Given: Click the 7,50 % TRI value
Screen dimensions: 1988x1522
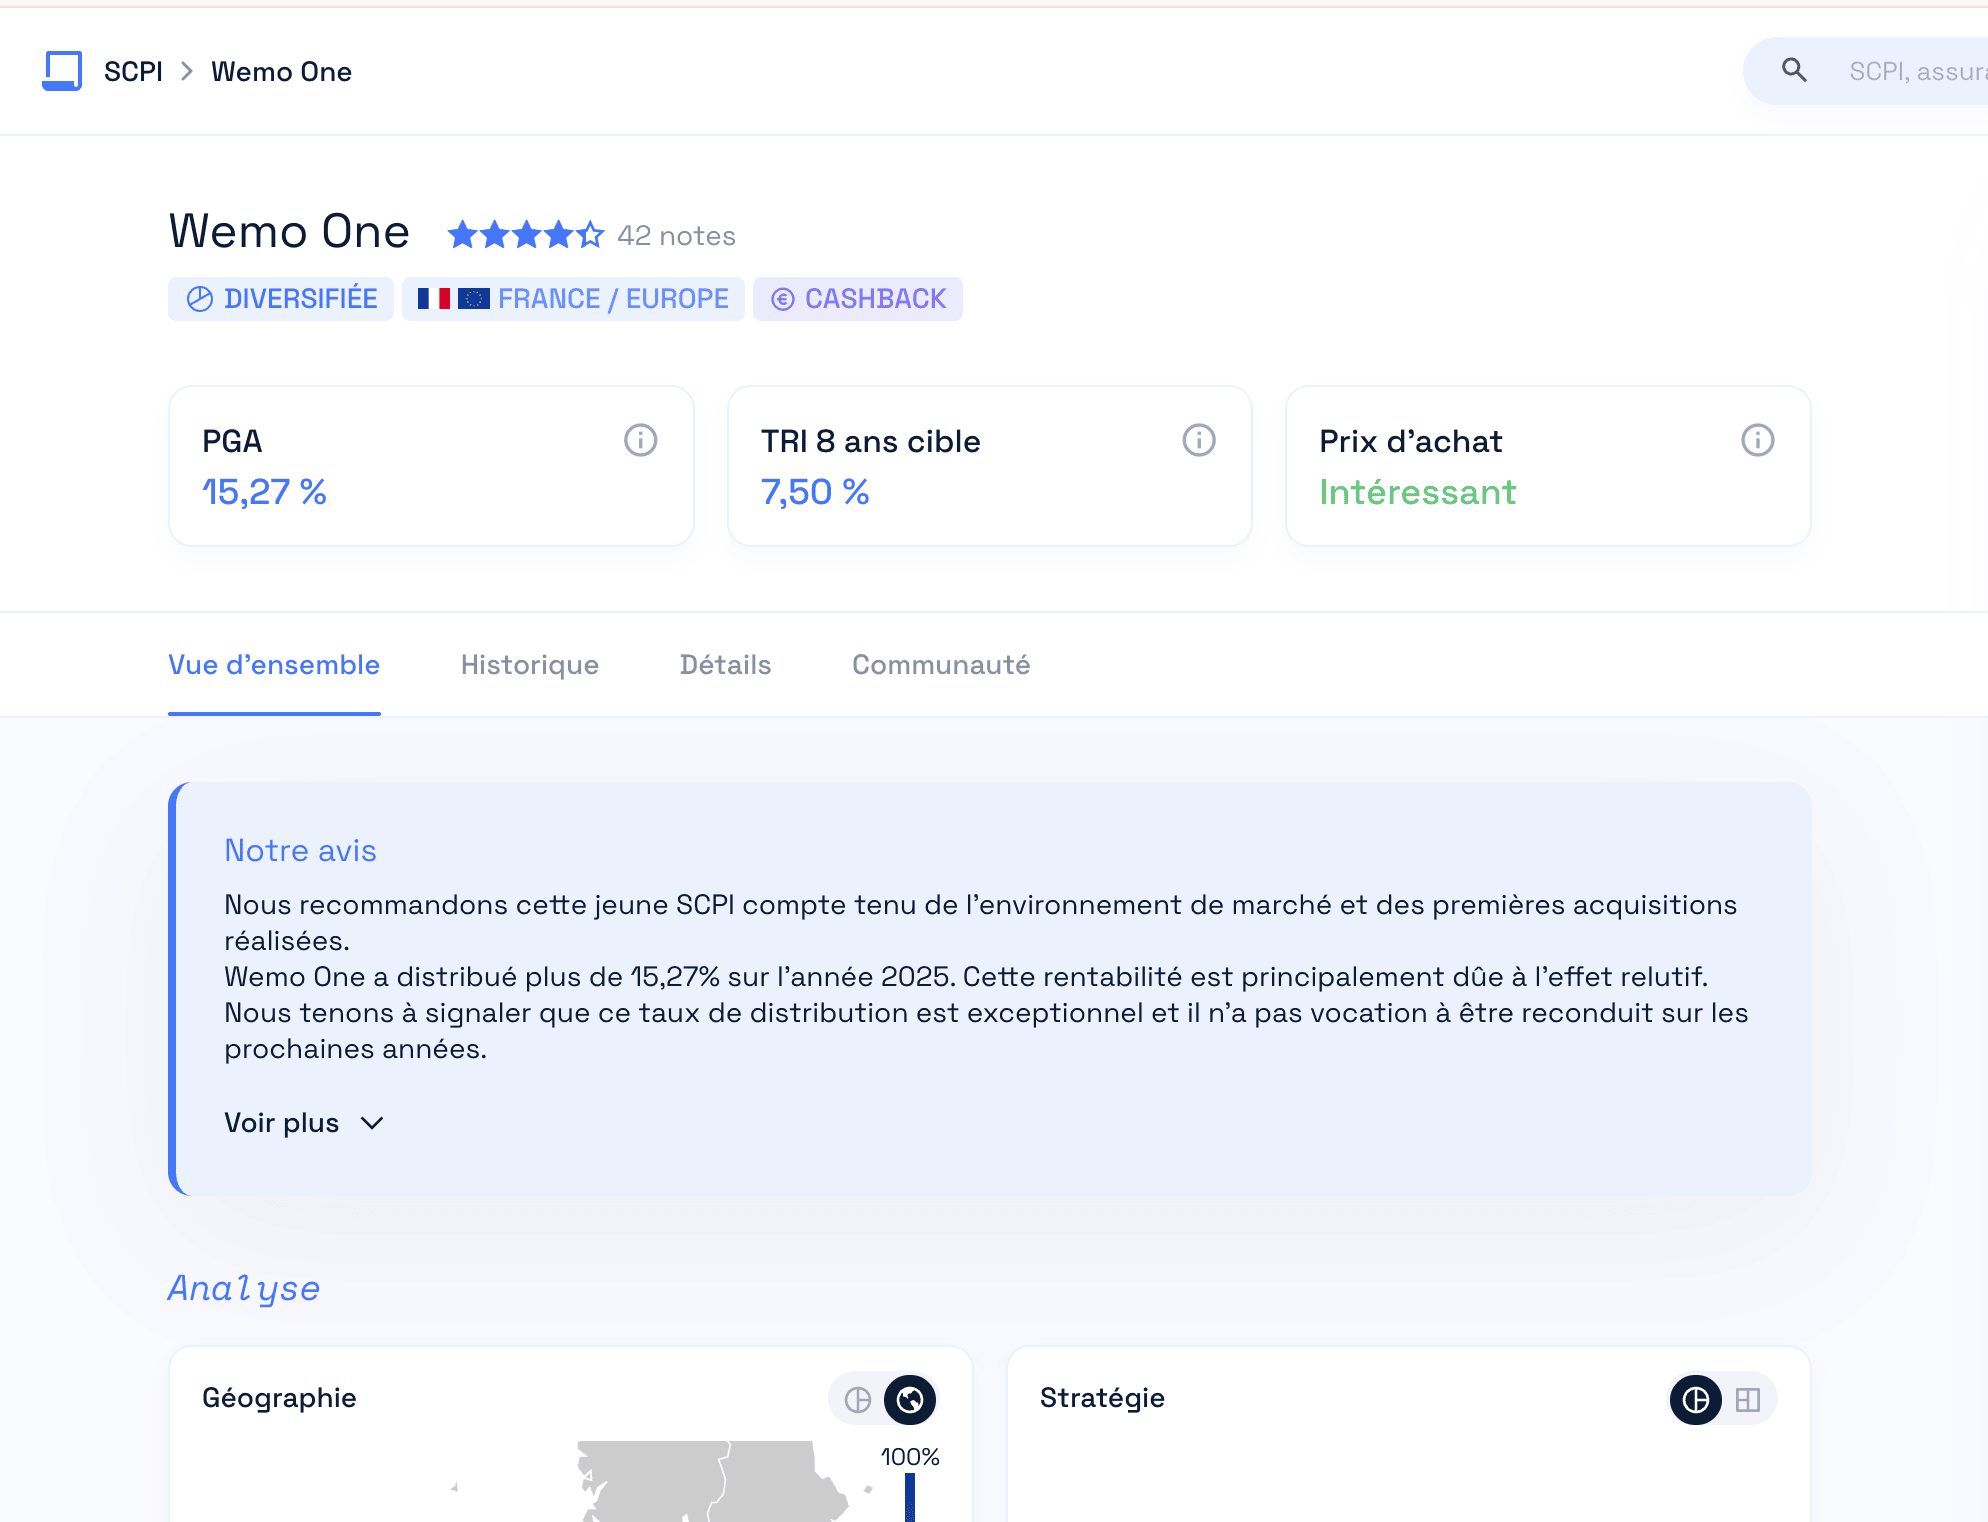Looking at the screenshot, I should click(x=815, y=492).
